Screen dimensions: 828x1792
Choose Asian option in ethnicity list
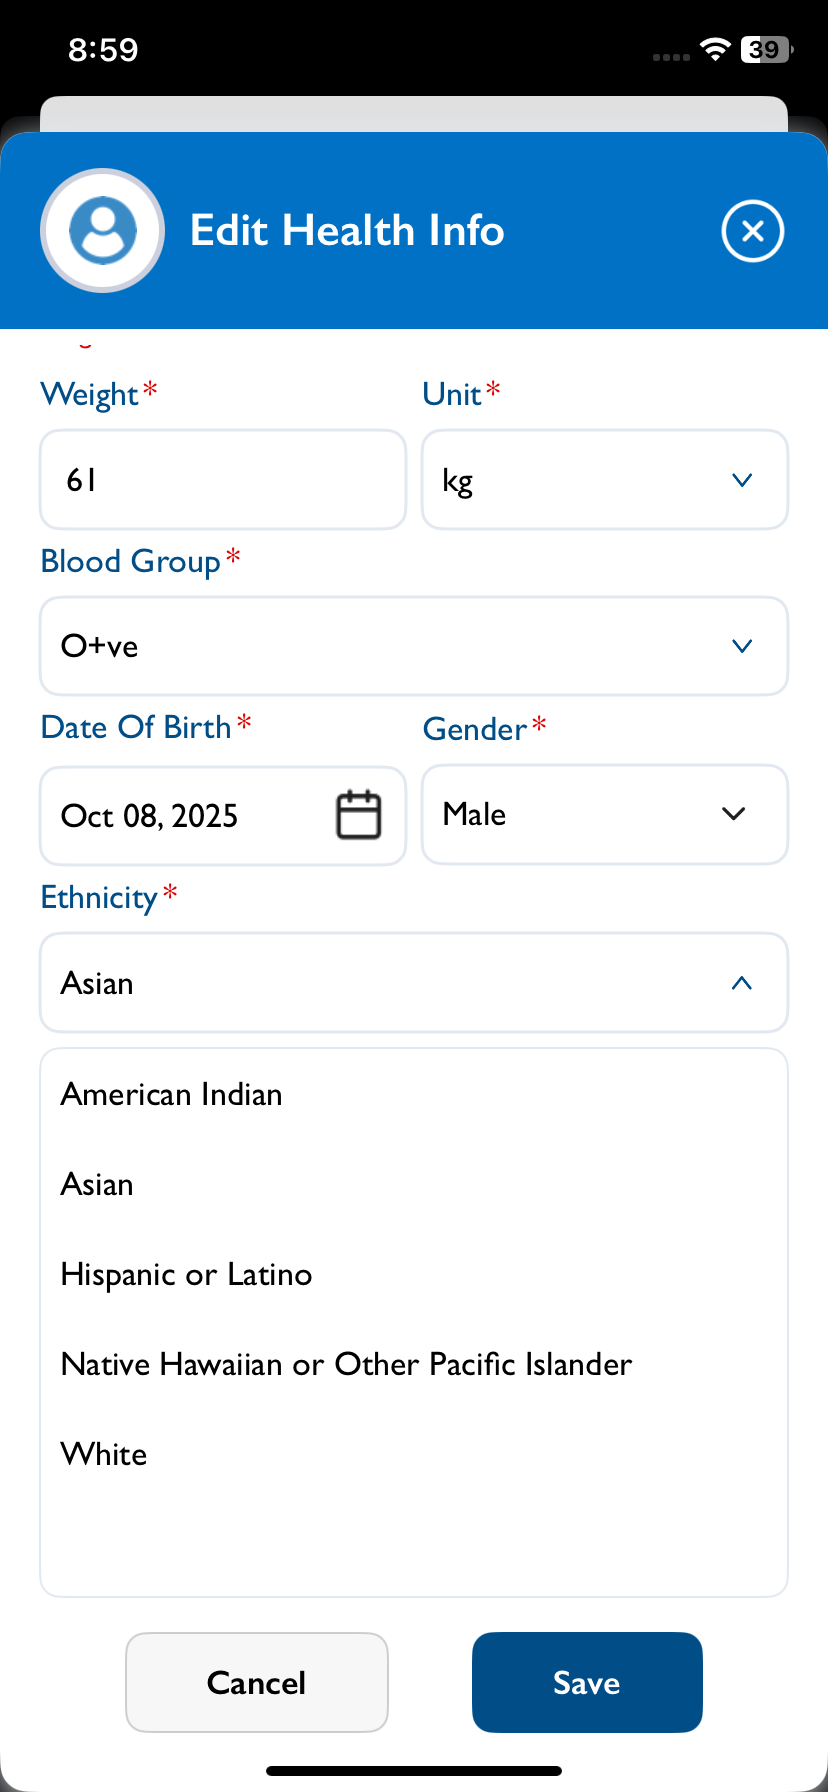point(98,1184)
